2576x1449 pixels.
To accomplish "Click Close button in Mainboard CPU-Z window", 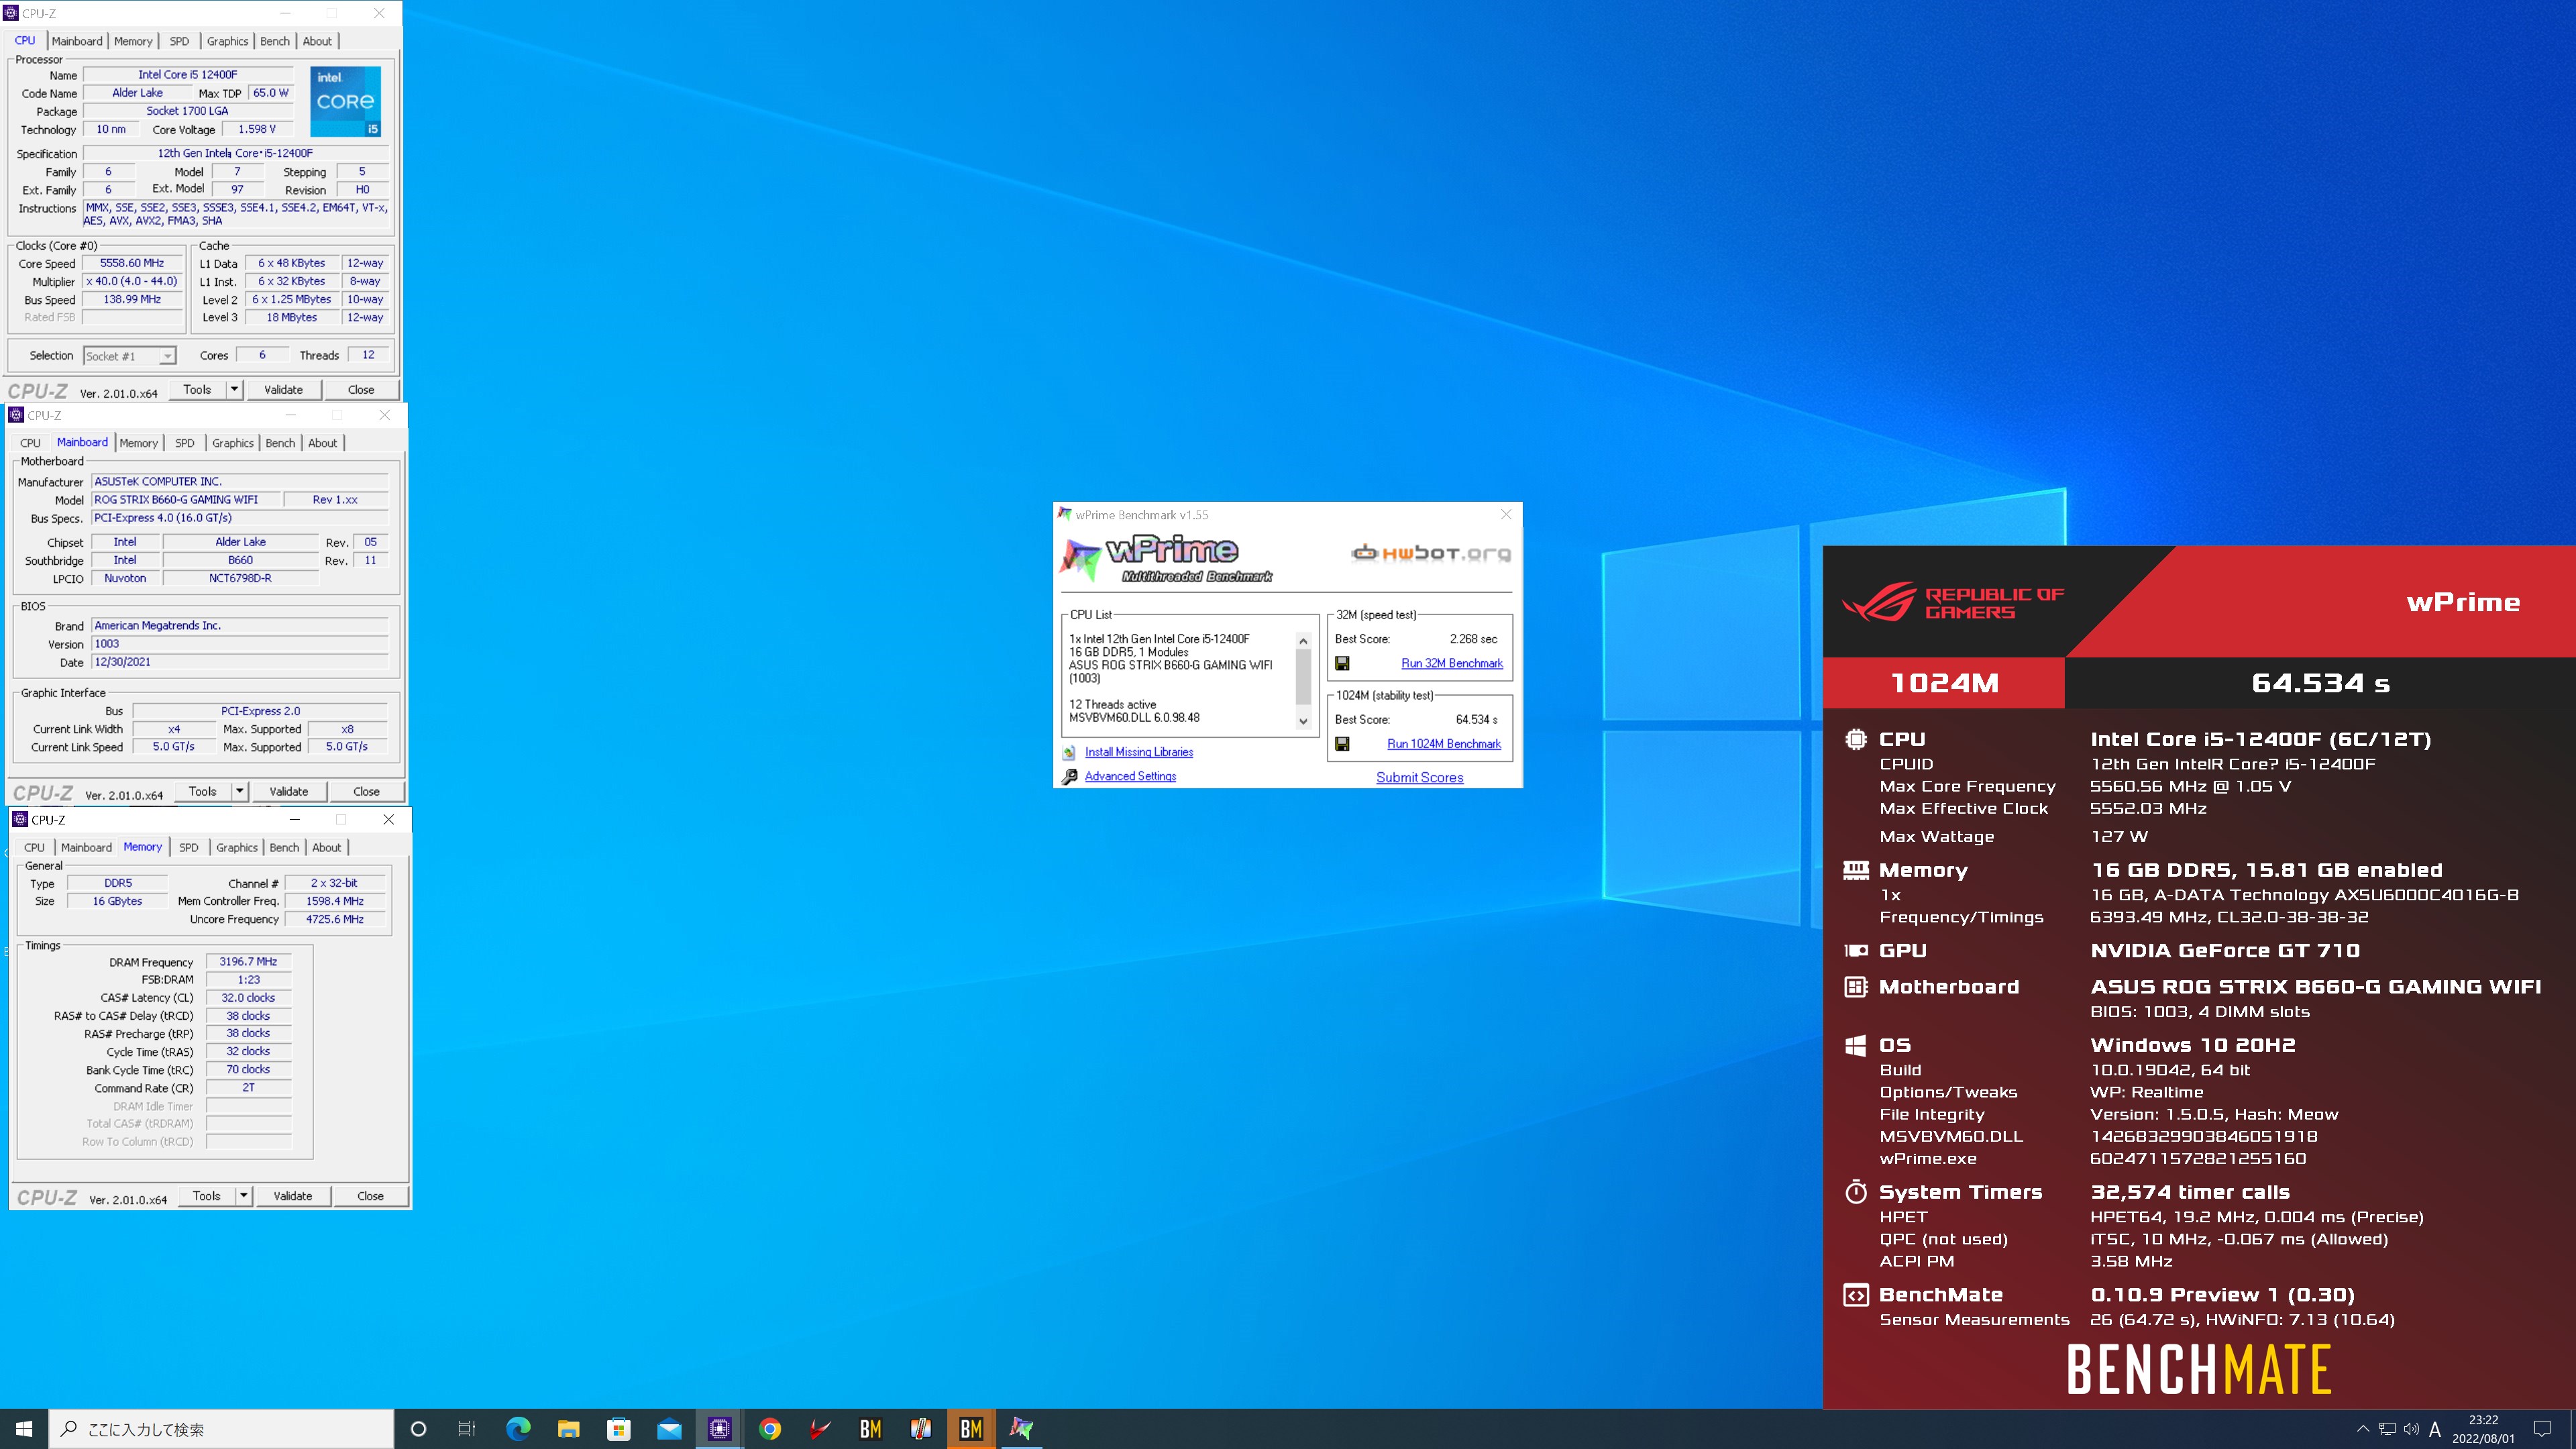I will coord(366,791).
